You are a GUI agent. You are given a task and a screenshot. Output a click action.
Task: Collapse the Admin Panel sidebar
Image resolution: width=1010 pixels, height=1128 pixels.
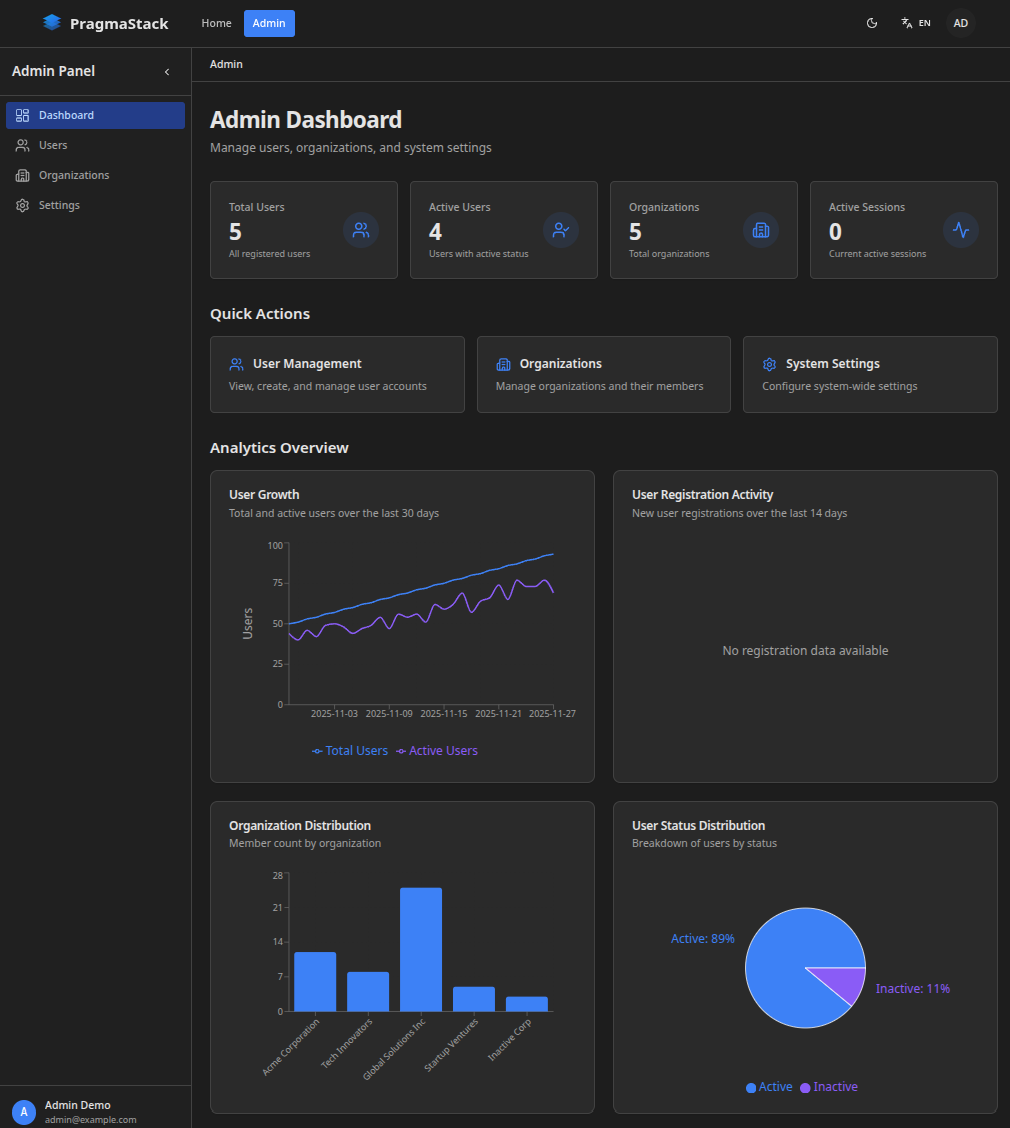pyautogui.click(x=166, y=71)
